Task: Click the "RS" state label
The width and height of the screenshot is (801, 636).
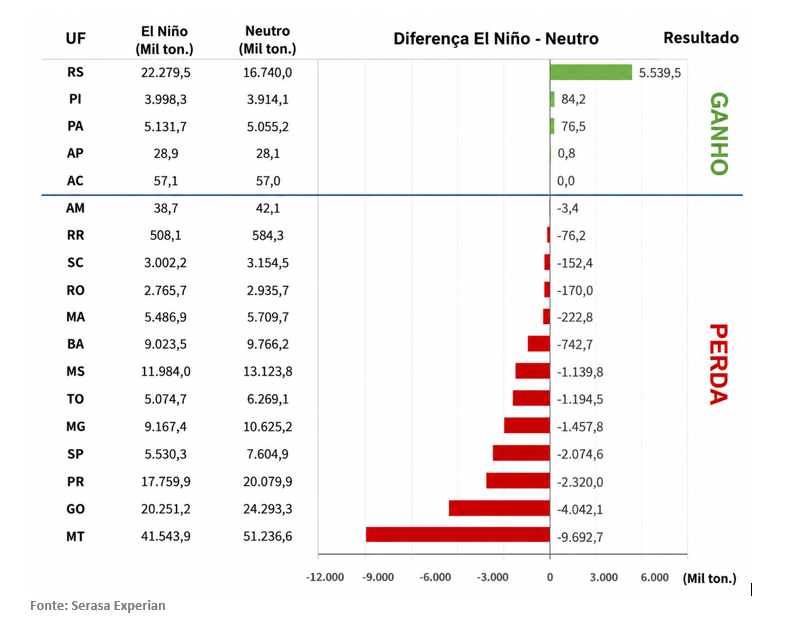Action: tap(75, 72)
